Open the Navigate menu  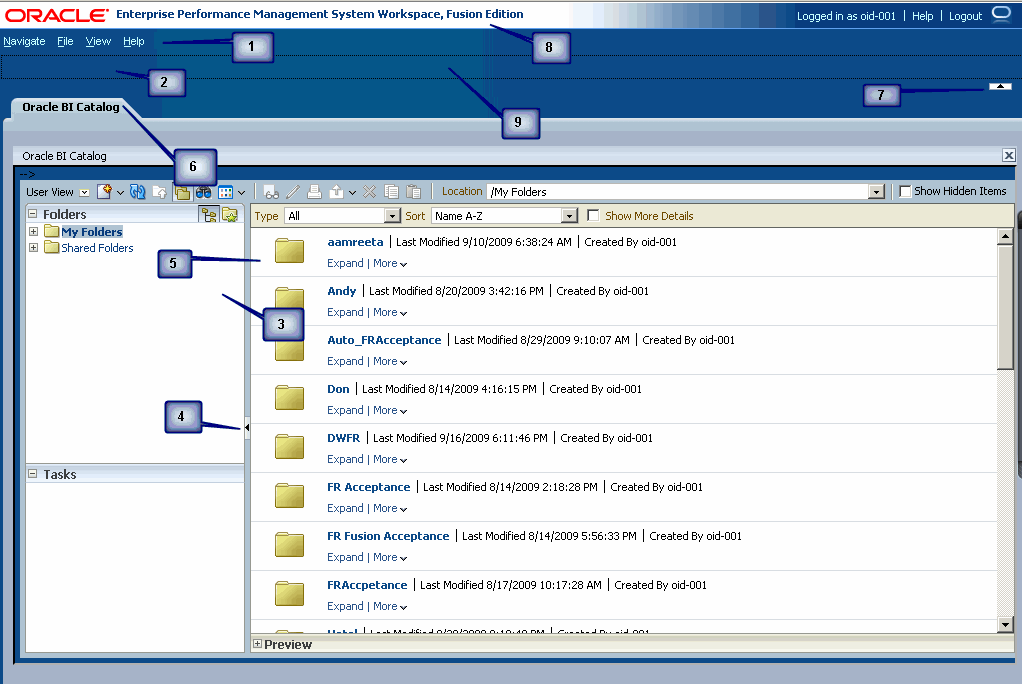24,41
